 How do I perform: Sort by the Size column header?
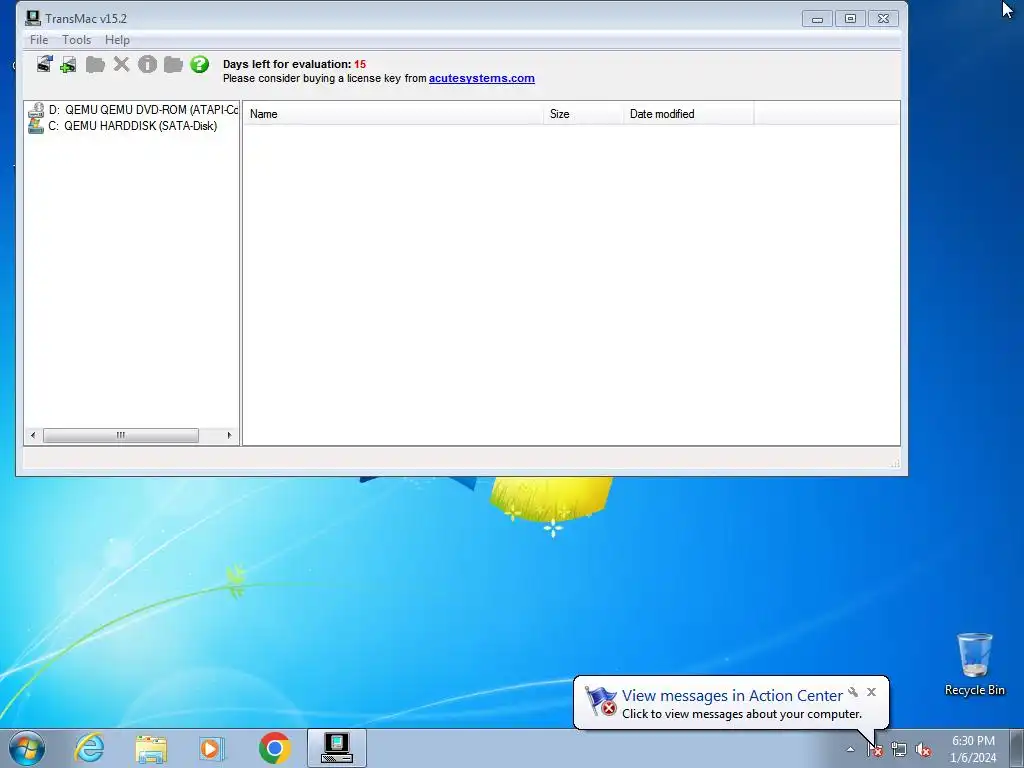coord(583,114)
